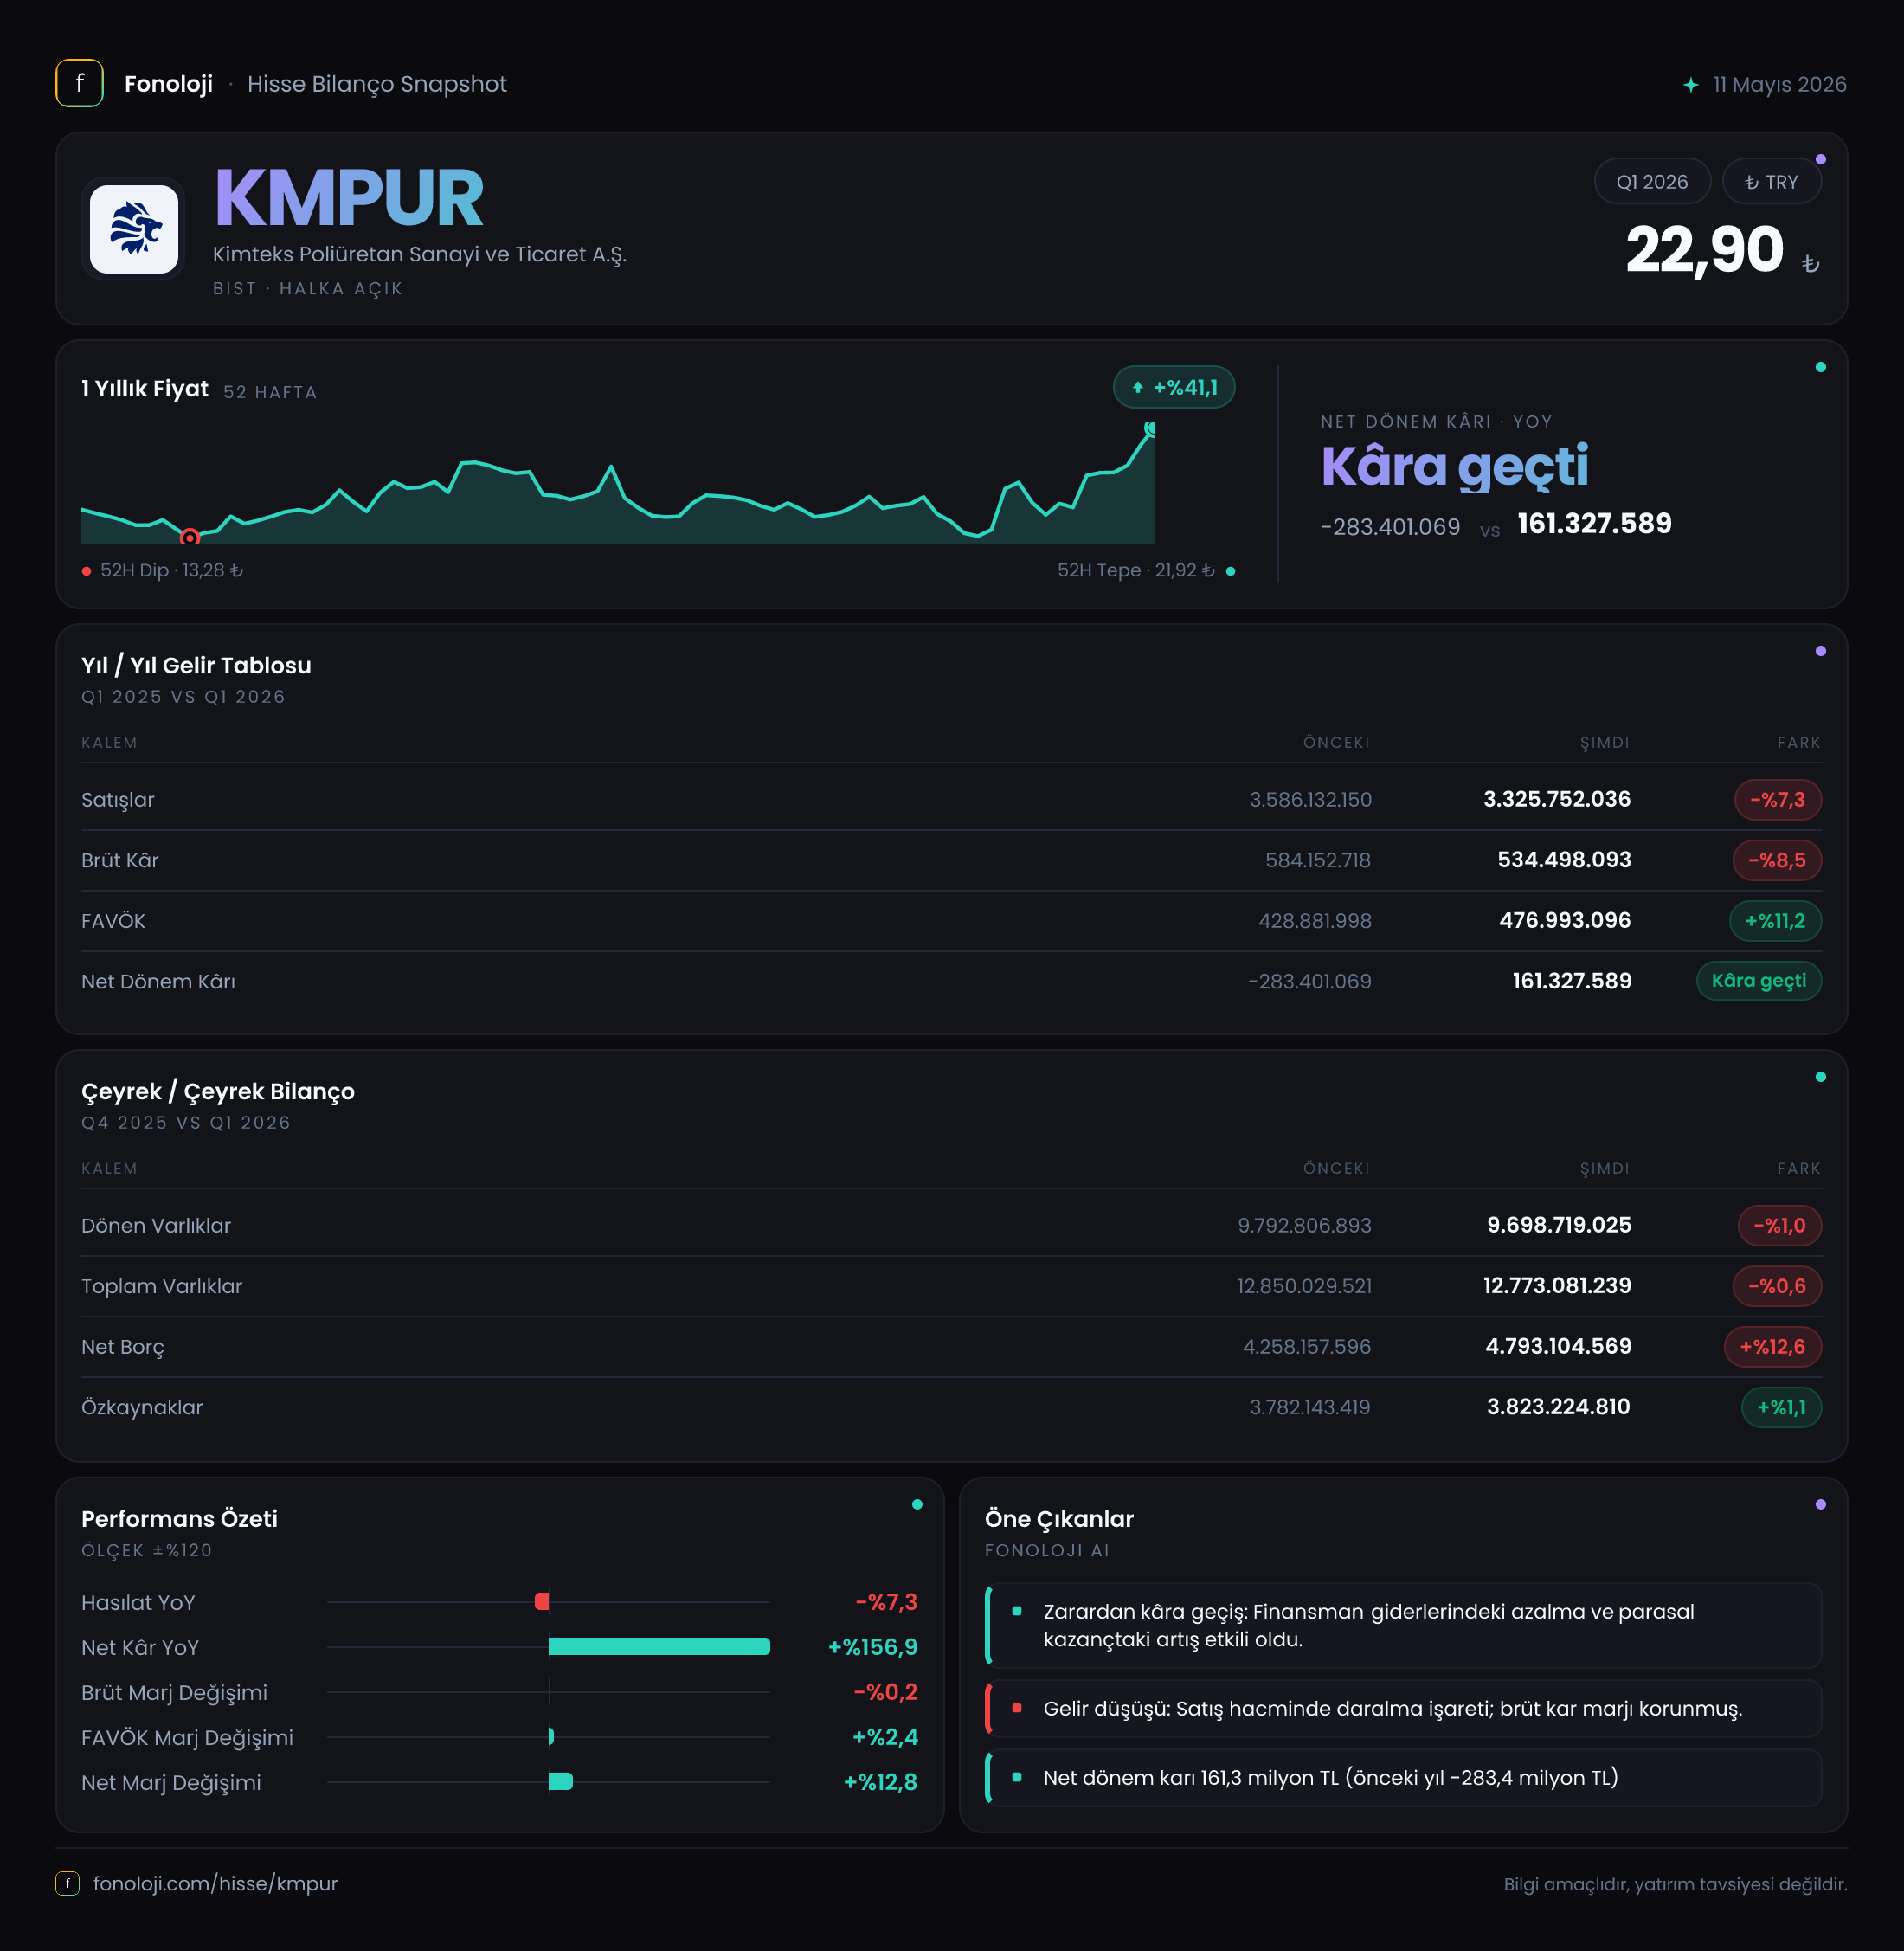Click the 52H Tepe point on price chart
The image size is (1904, 1951).
click(x=1151, y=429)
